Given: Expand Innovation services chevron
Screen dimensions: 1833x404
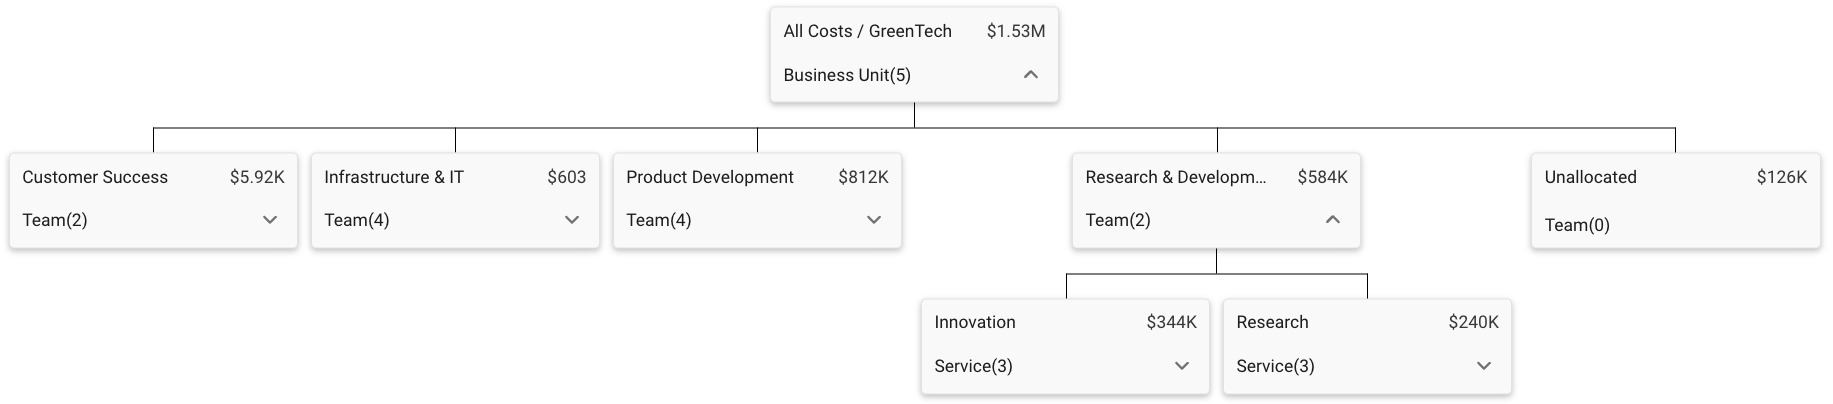Looking at the screenshot, I should tap(1181, 366).
